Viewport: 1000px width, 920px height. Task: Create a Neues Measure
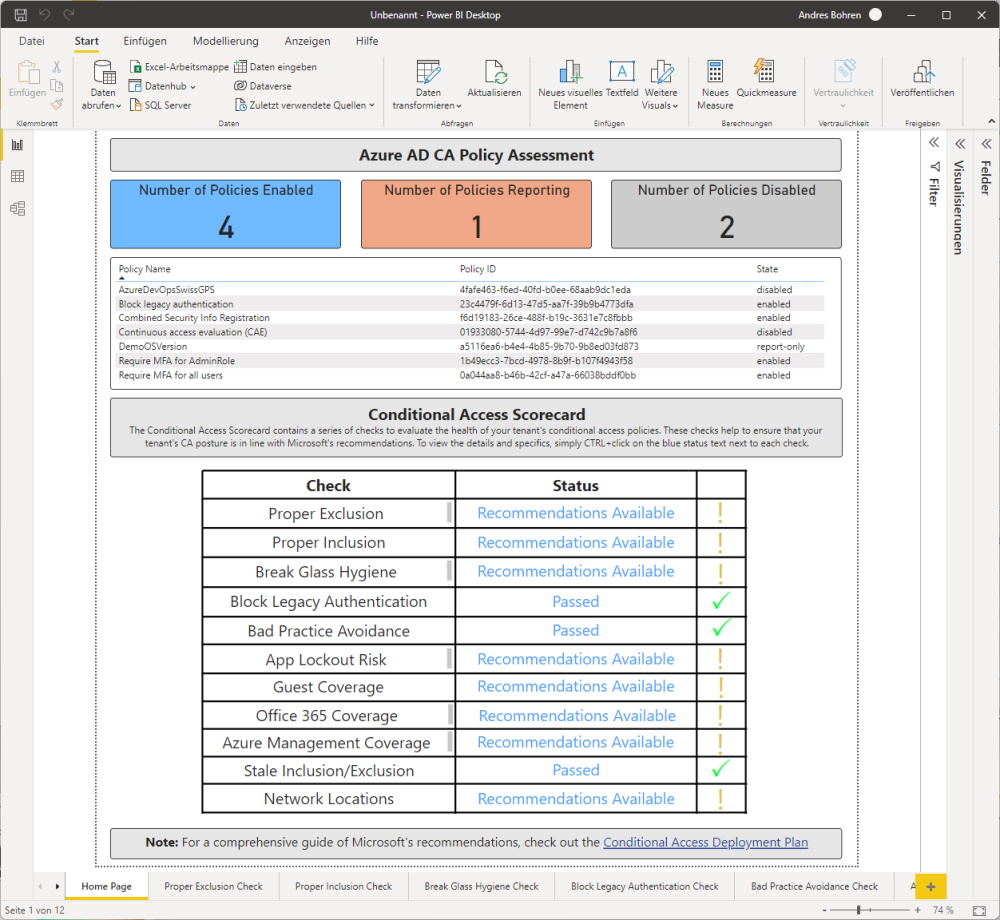(715, 85)
